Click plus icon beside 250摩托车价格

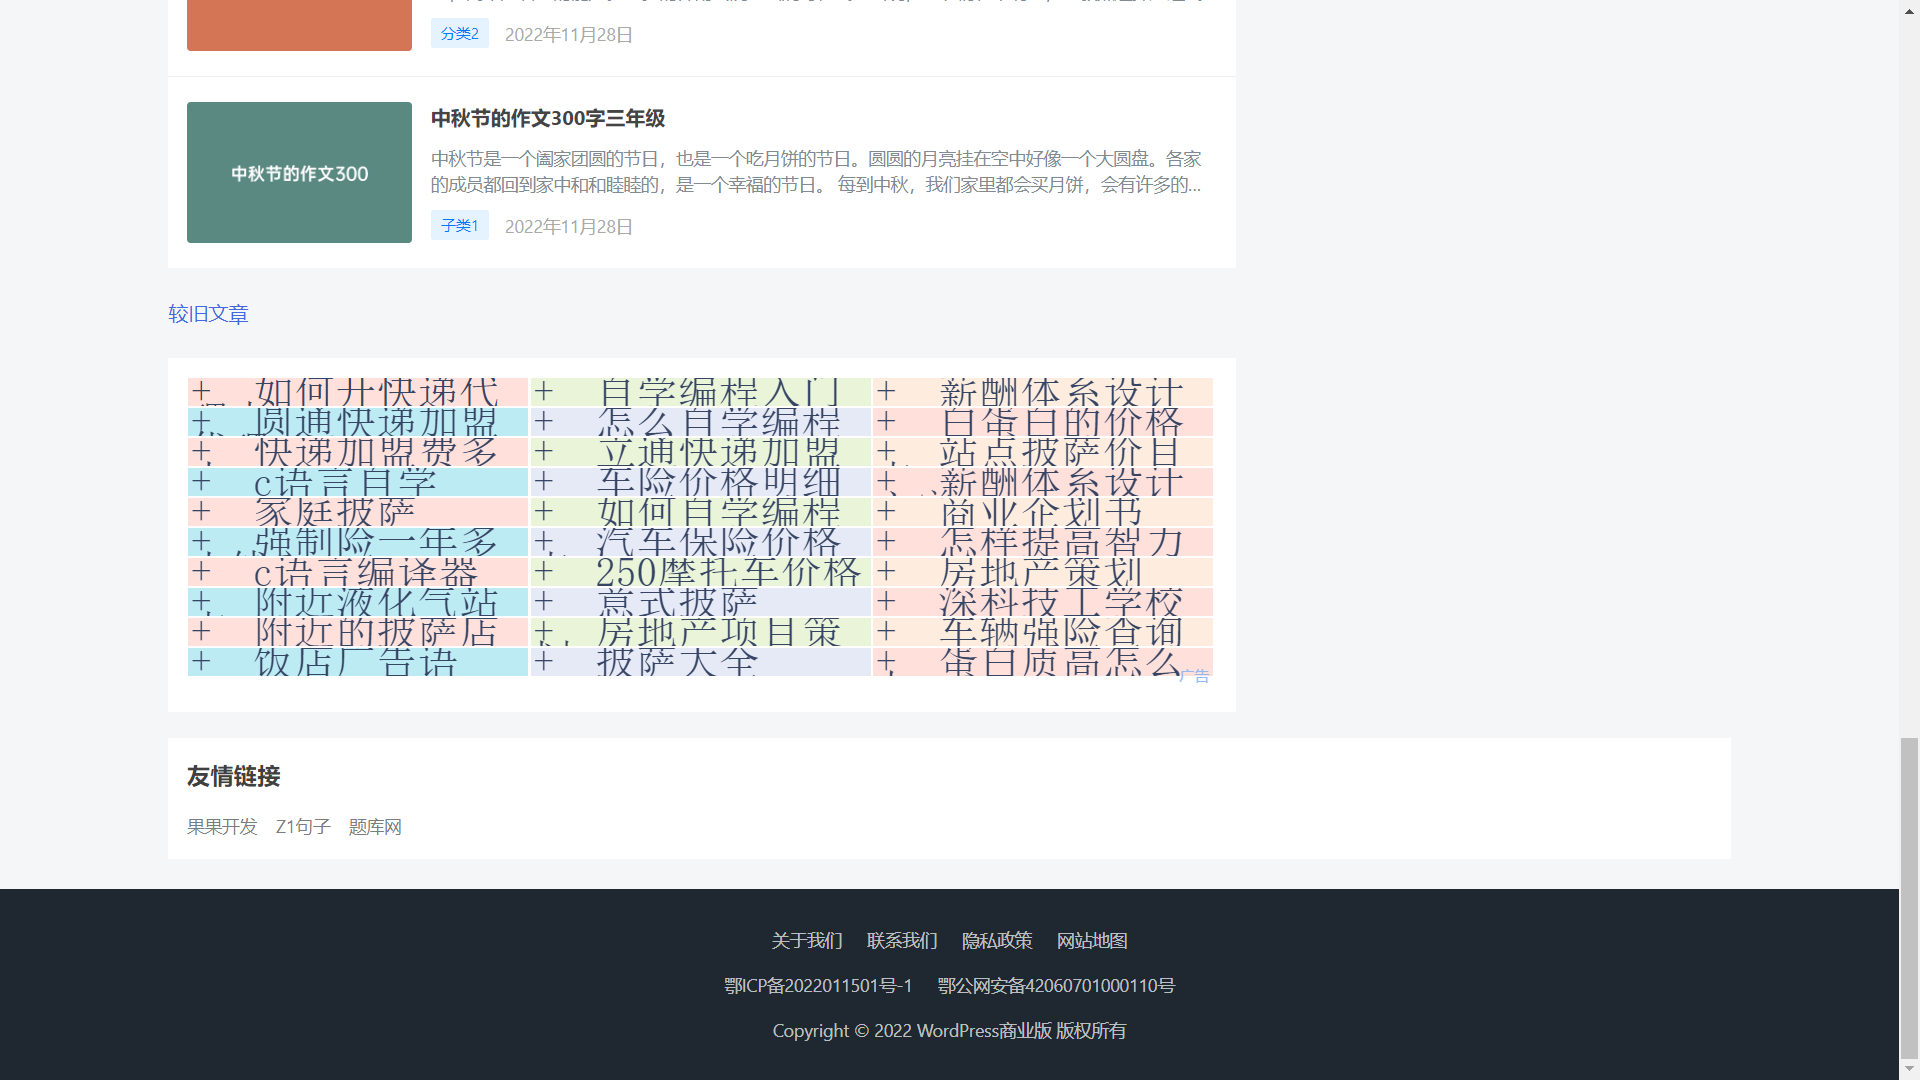(x=543, y=571)
